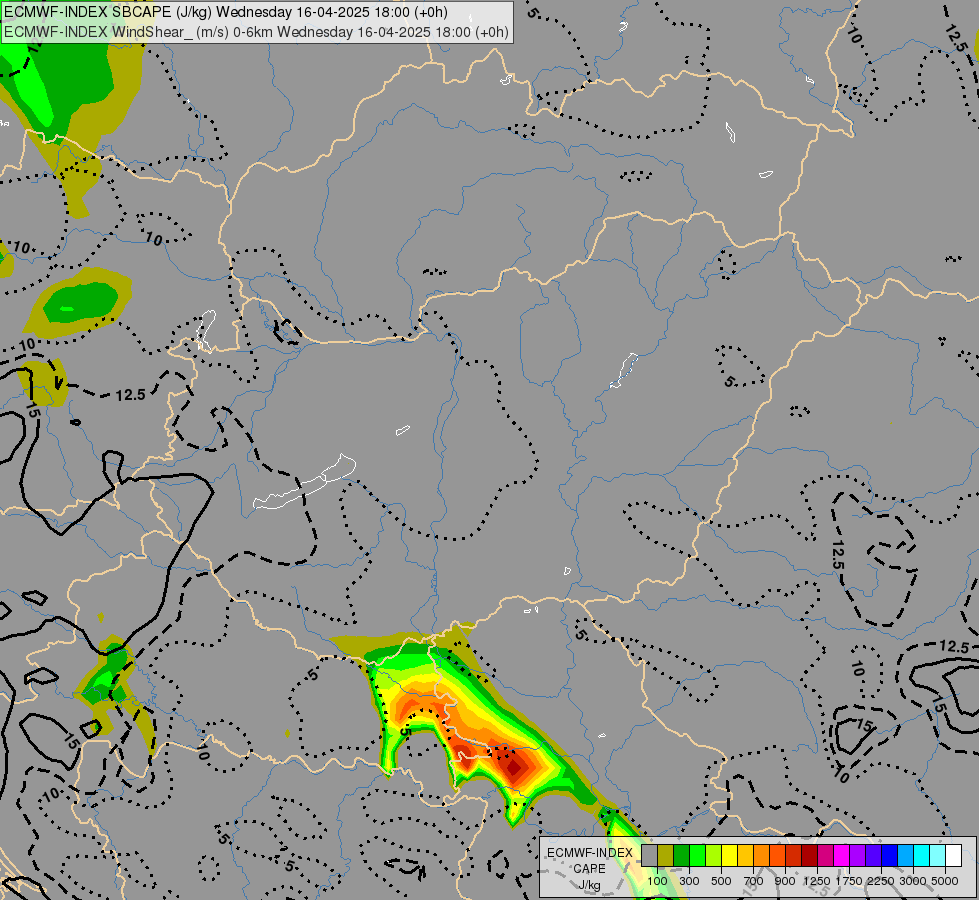Click the legend value 500
Image resolution: width=979 pixels, height=900 pixels.
pyautogui.click(x=721, y=881)
